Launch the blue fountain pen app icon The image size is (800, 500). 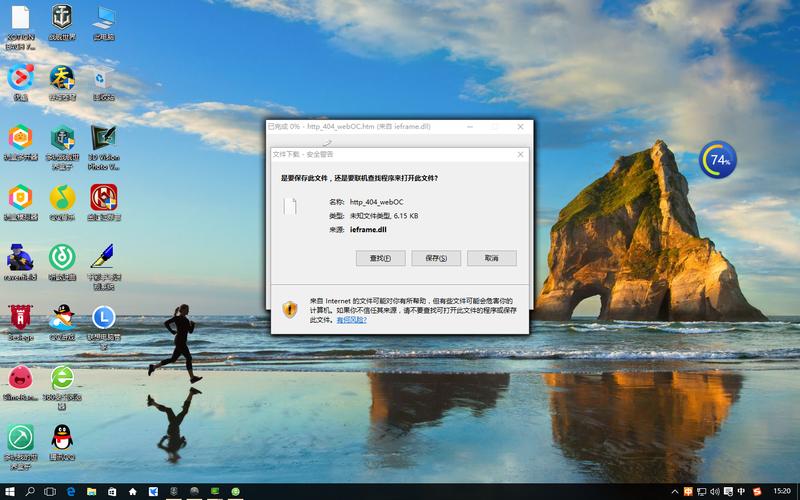[x=104, y=257]
